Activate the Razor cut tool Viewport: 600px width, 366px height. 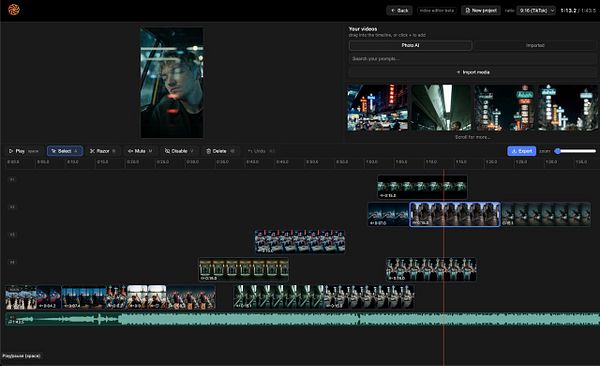click(102, 151)
